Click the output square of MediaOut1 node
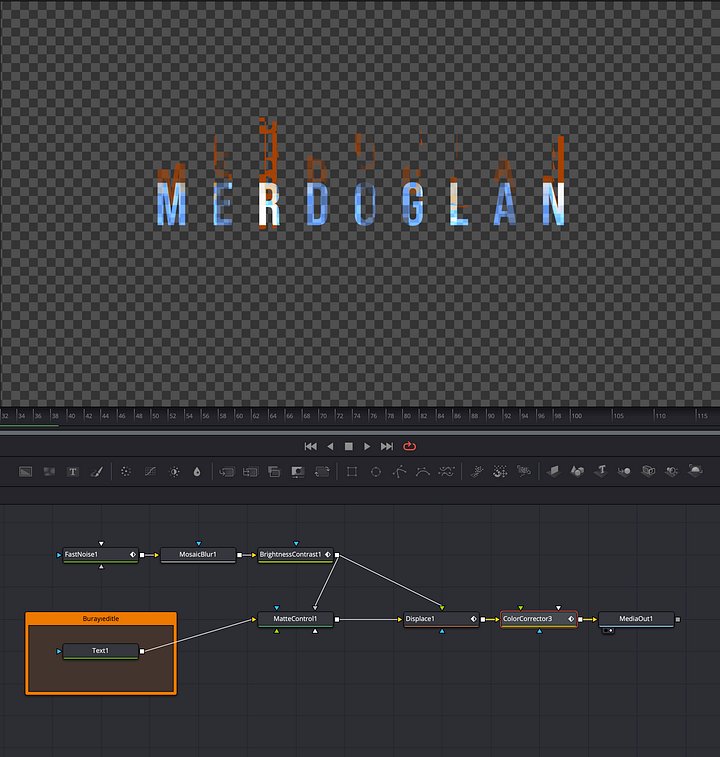720x757 pixels. pos(678,619)
